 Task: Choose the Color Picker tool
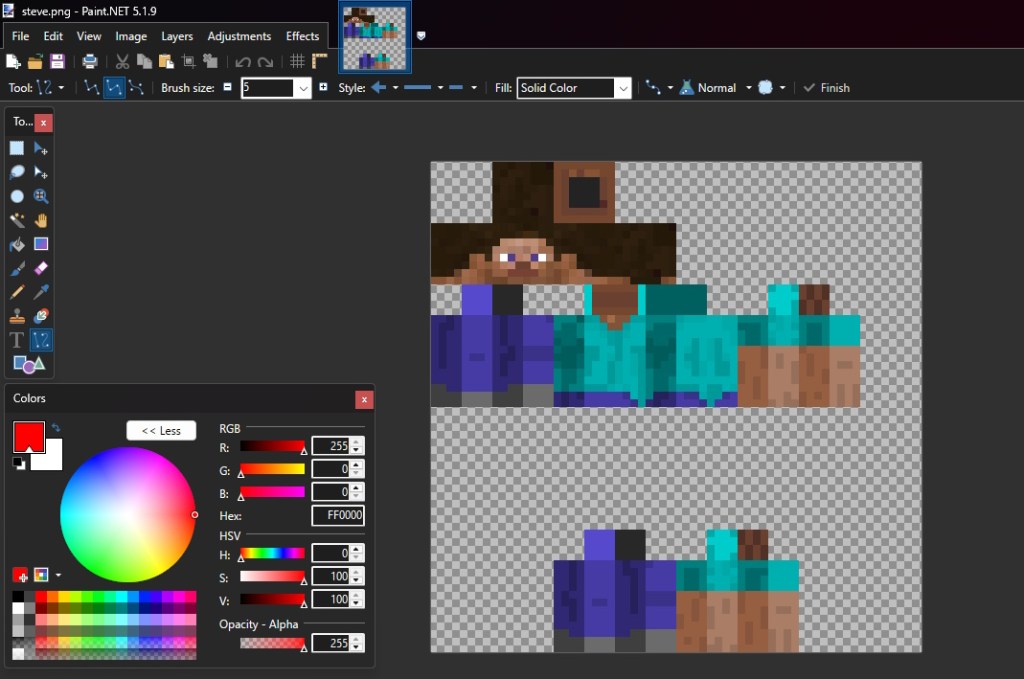click(40, 293)
